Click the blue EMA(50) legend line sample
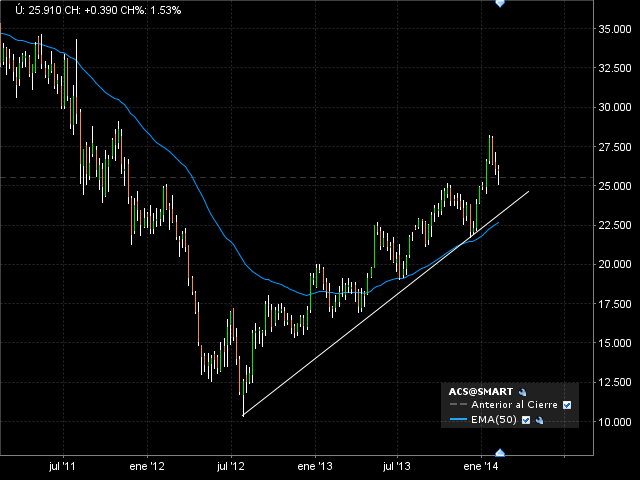Viewport: 640px width, 480px height. click(458, 419)
